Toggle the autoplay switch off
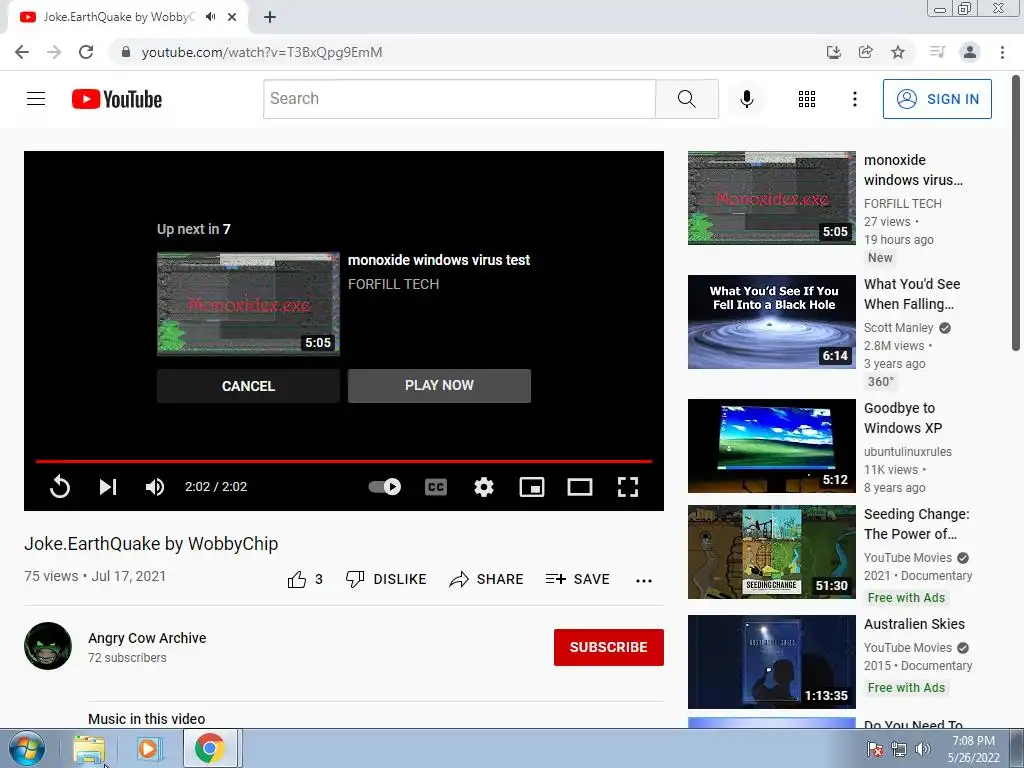This screenshot has width=1024, height=768. (x=385, y=487)
